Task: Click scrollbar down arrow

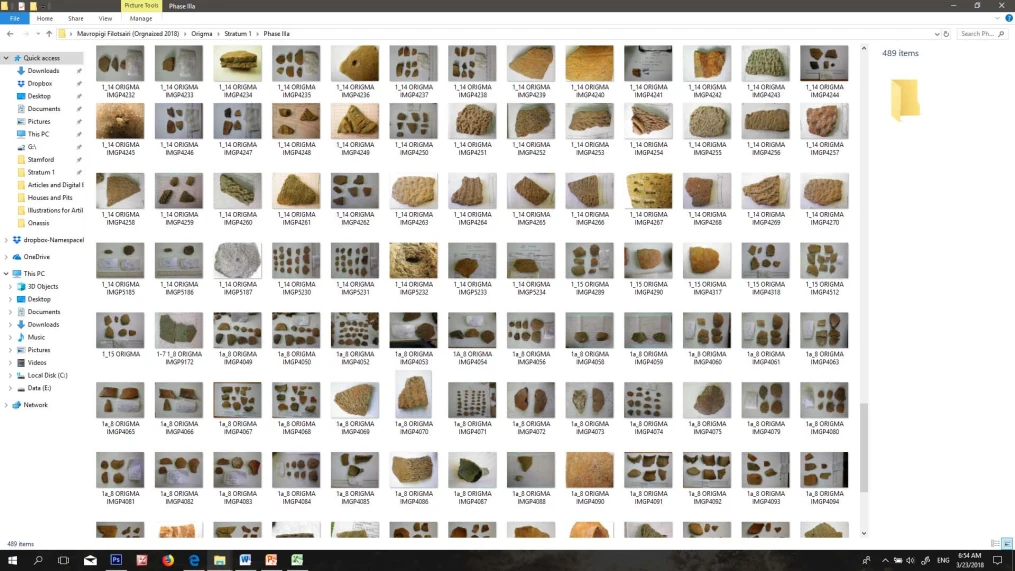Action: tap(864, 533)
